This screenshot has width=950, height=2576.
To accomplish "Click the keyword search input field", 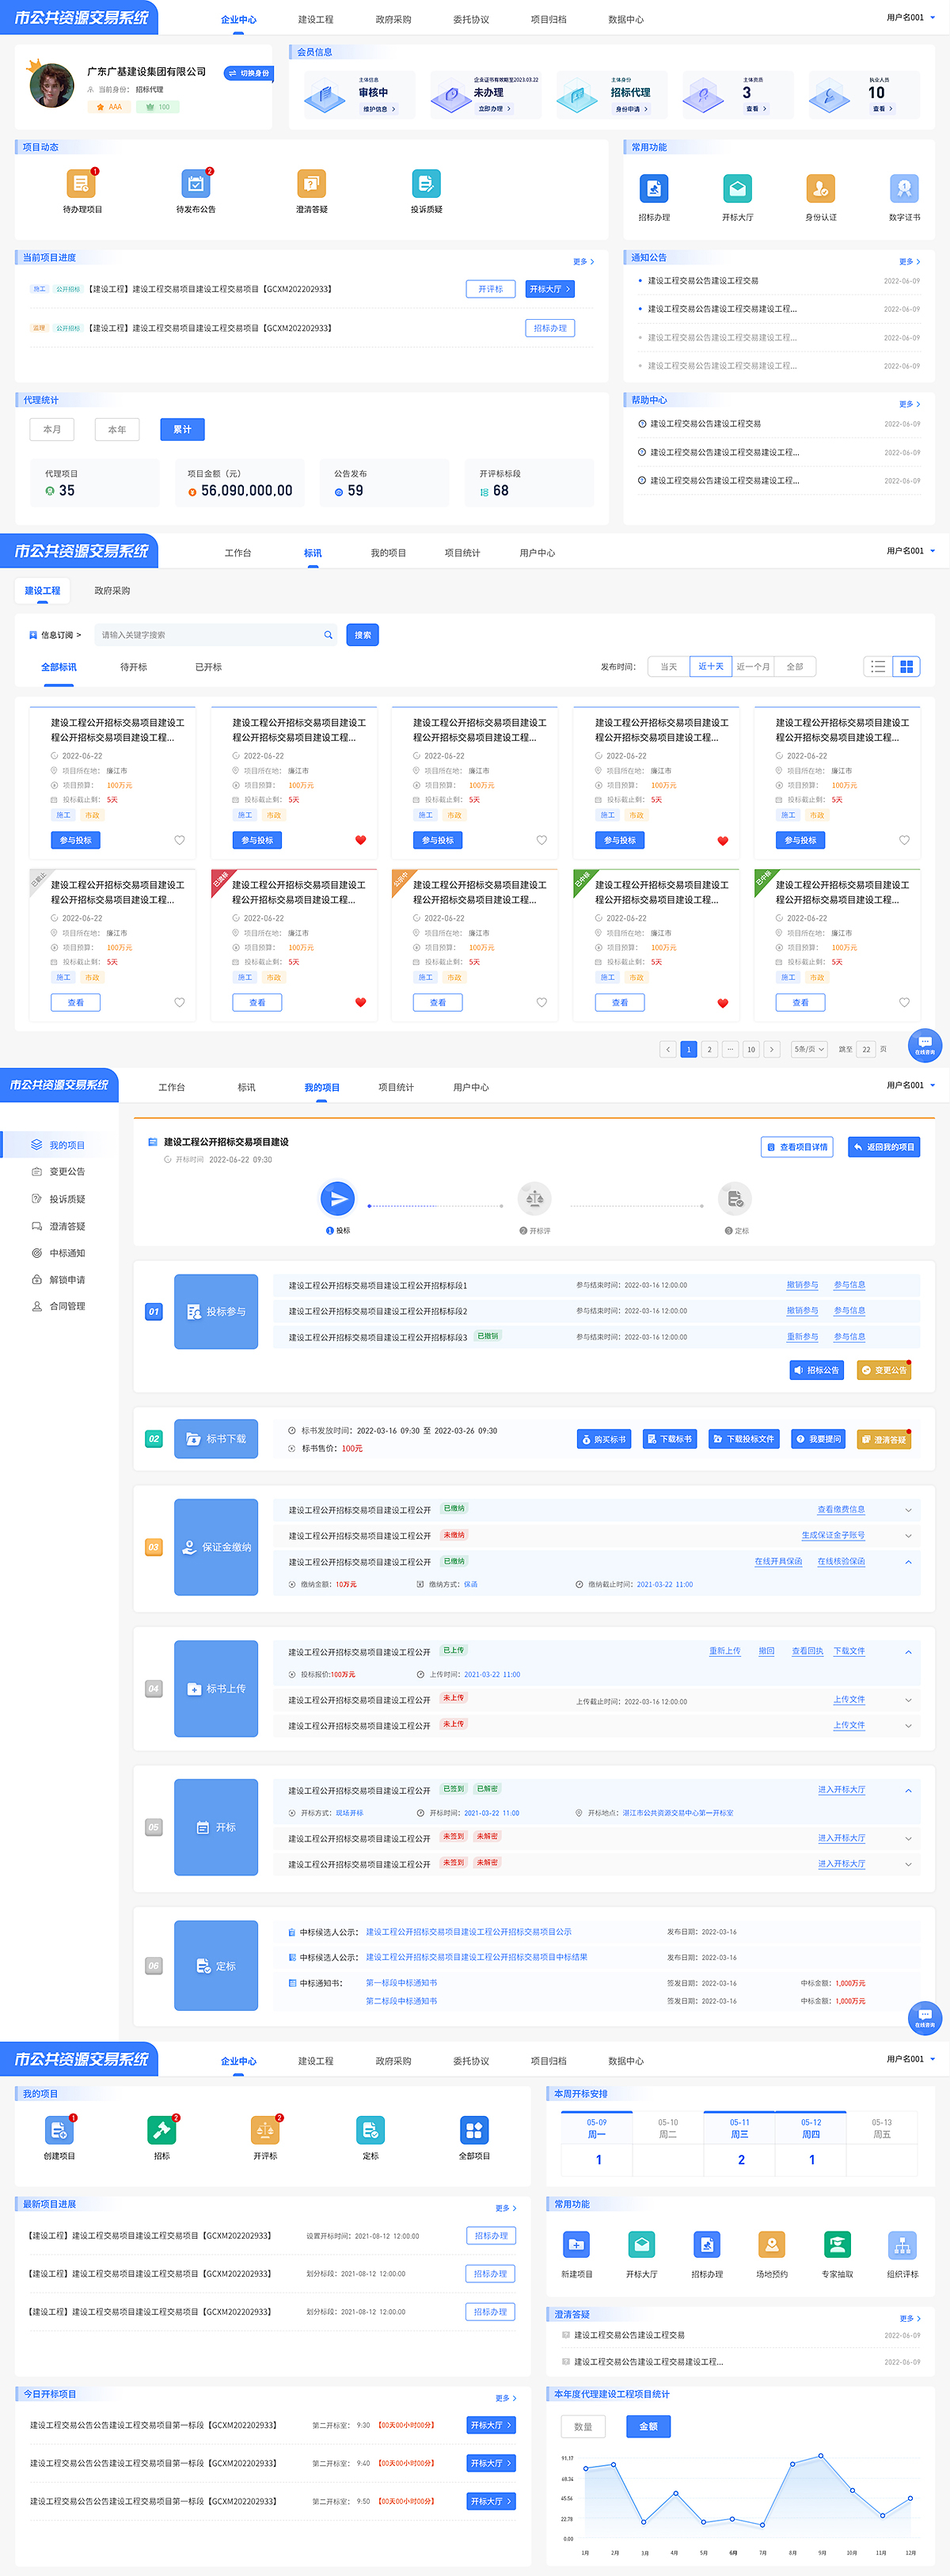I will (x=210, y=635).
